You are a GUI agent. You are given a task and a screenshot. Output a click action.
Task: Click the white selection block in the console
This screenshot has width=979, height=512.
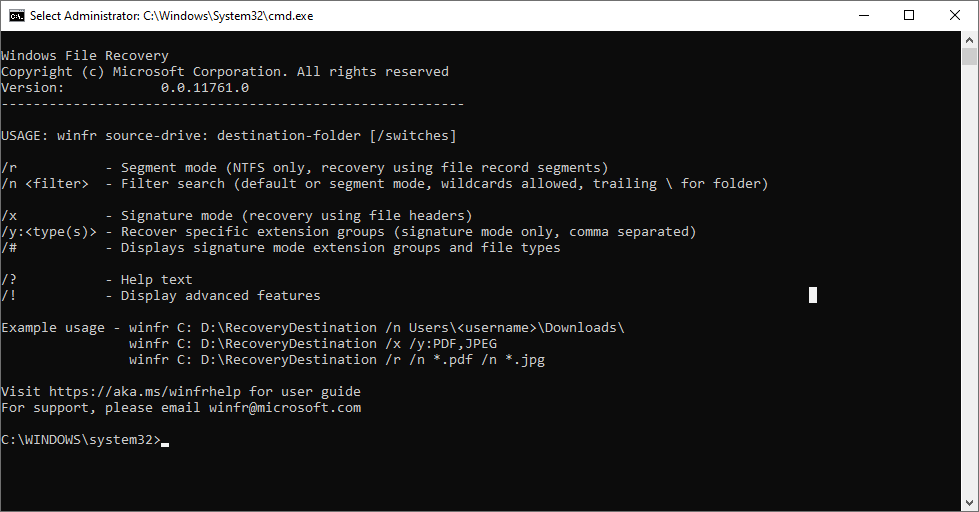(x=813, y=294)
